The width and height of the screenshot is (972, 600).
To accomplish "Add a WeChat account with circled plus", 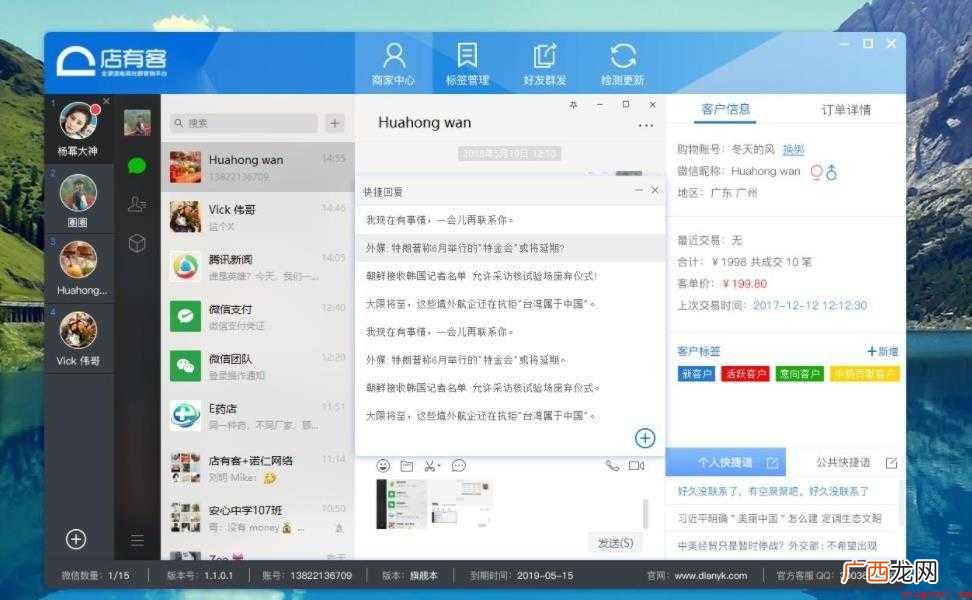I will click(76, 539).
